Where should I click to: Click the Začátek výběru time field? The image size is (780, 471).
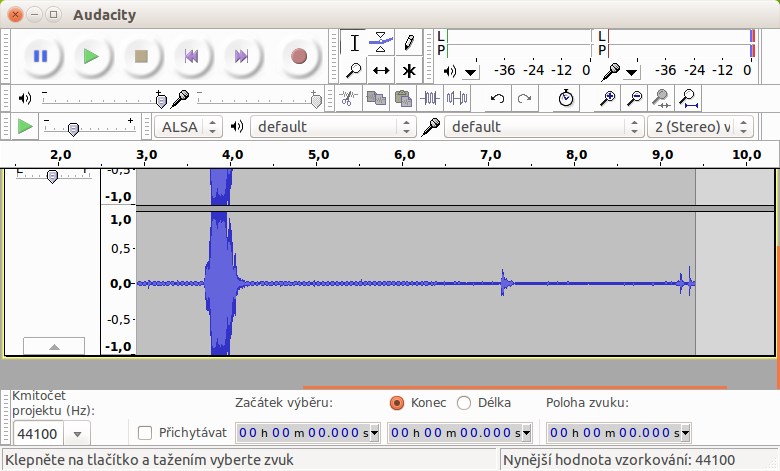(303, 433)
